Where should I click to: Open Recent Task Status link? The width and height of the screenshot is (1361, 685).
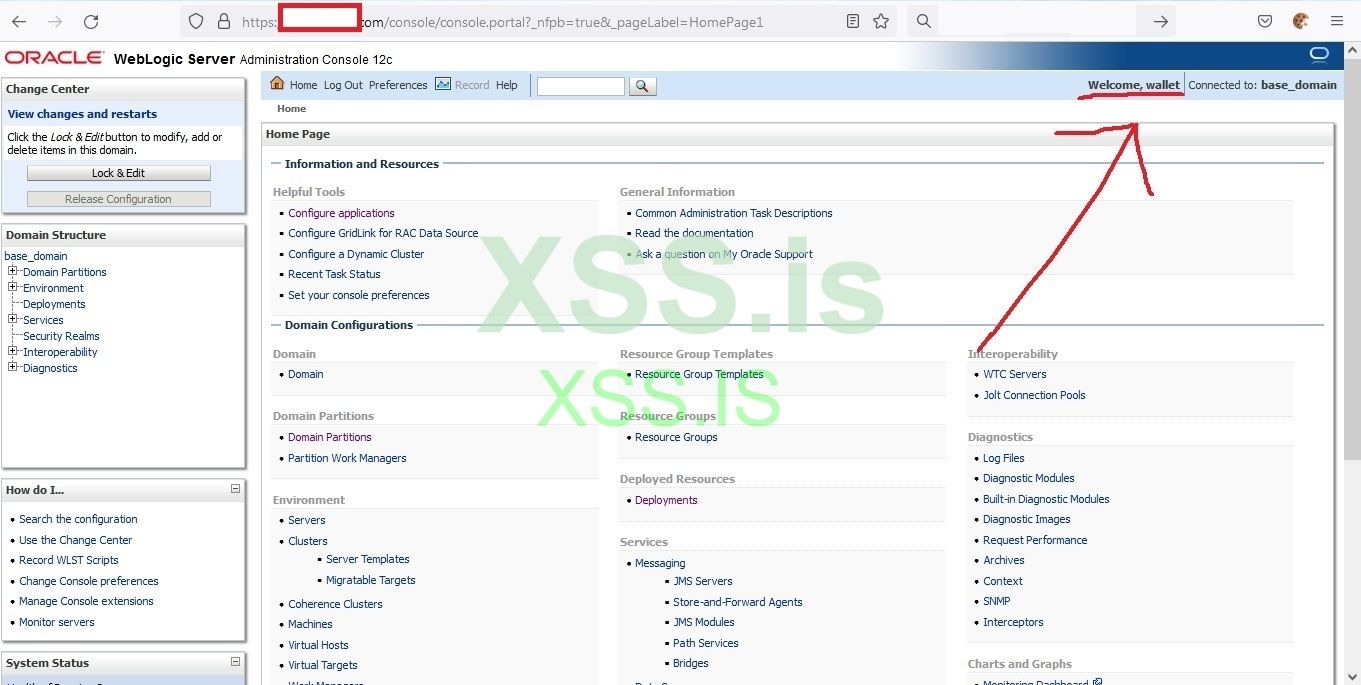tap(334, 274)
